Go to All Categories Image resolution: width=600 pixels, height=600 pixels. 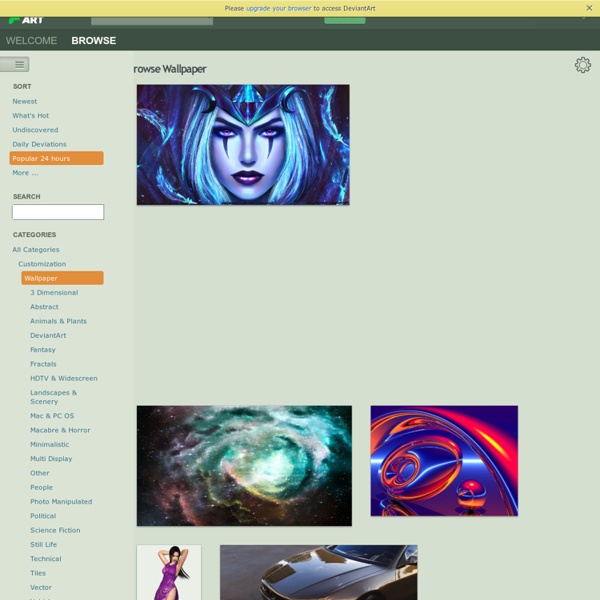36,249
